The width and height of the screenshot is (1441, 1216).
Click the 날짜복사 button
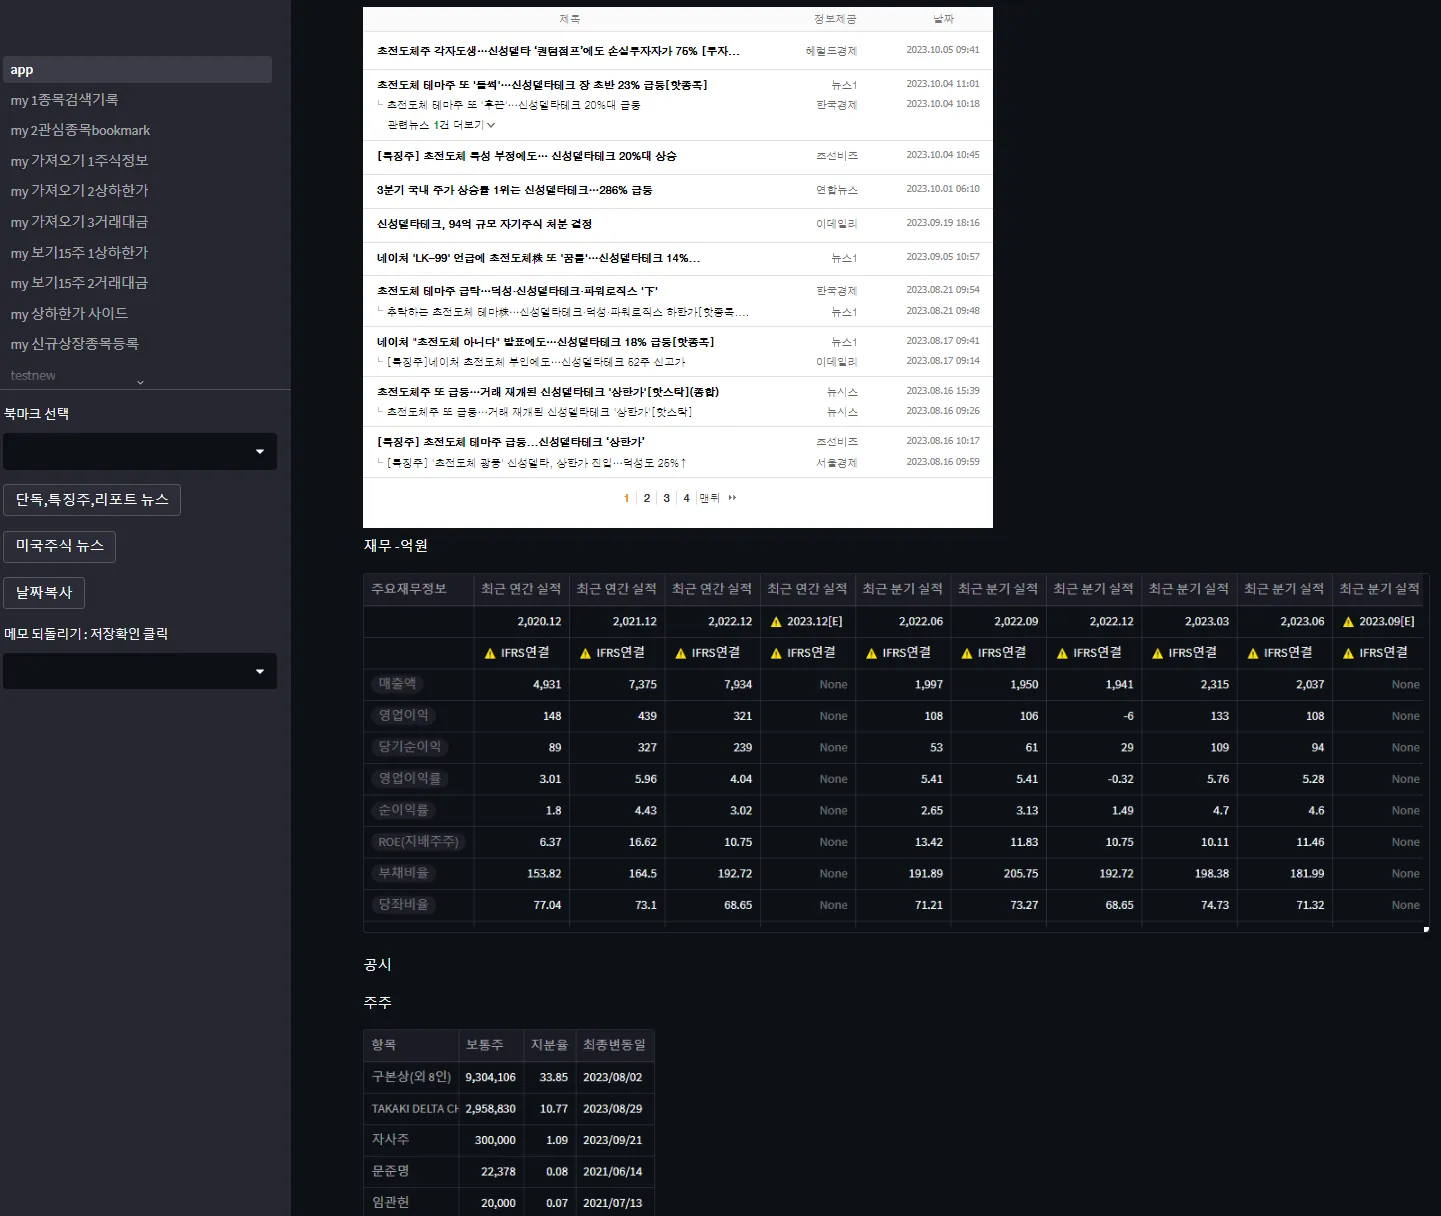click(44, 593)
